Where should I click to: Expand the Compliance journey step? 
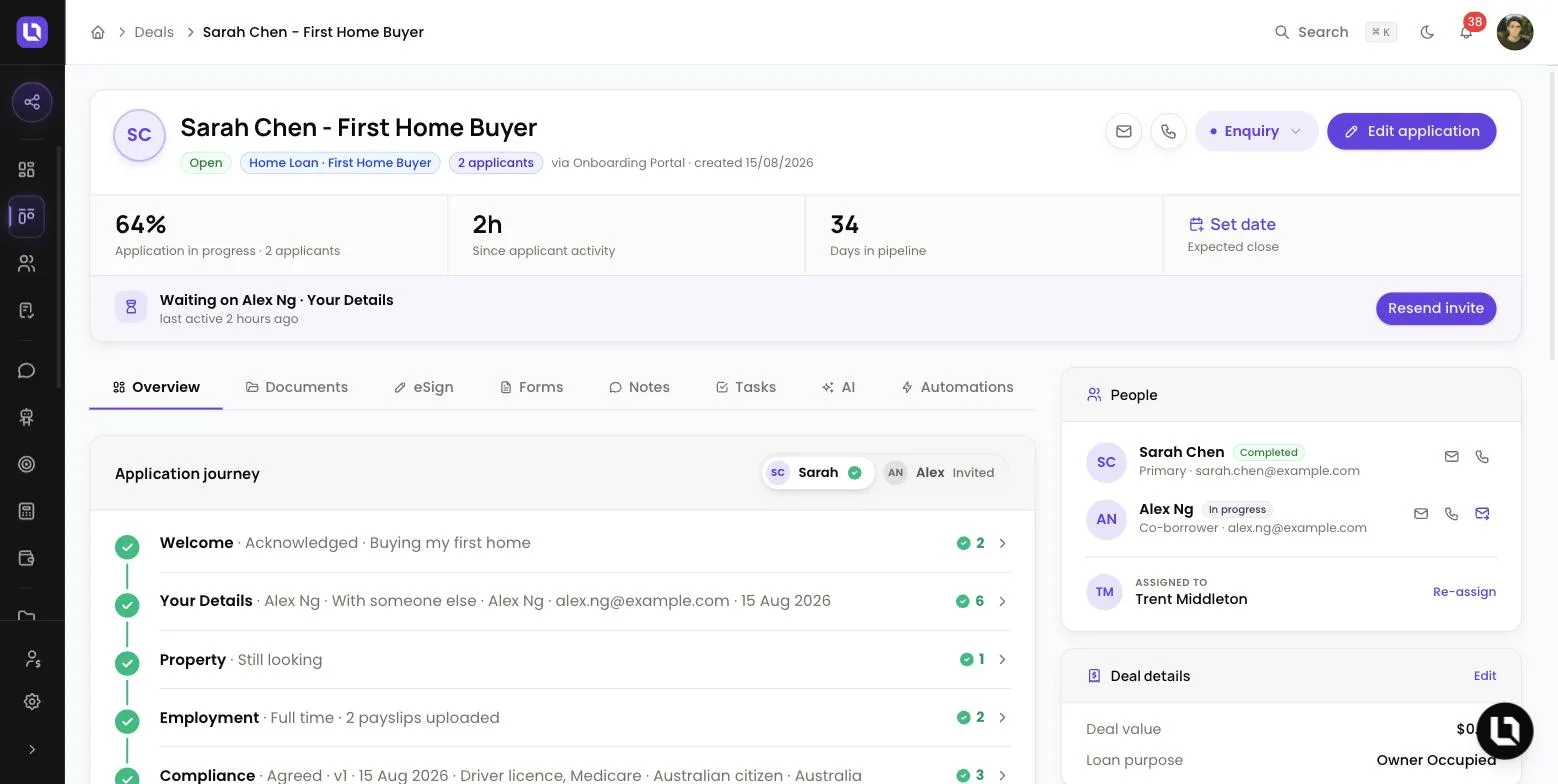(585, 775)
